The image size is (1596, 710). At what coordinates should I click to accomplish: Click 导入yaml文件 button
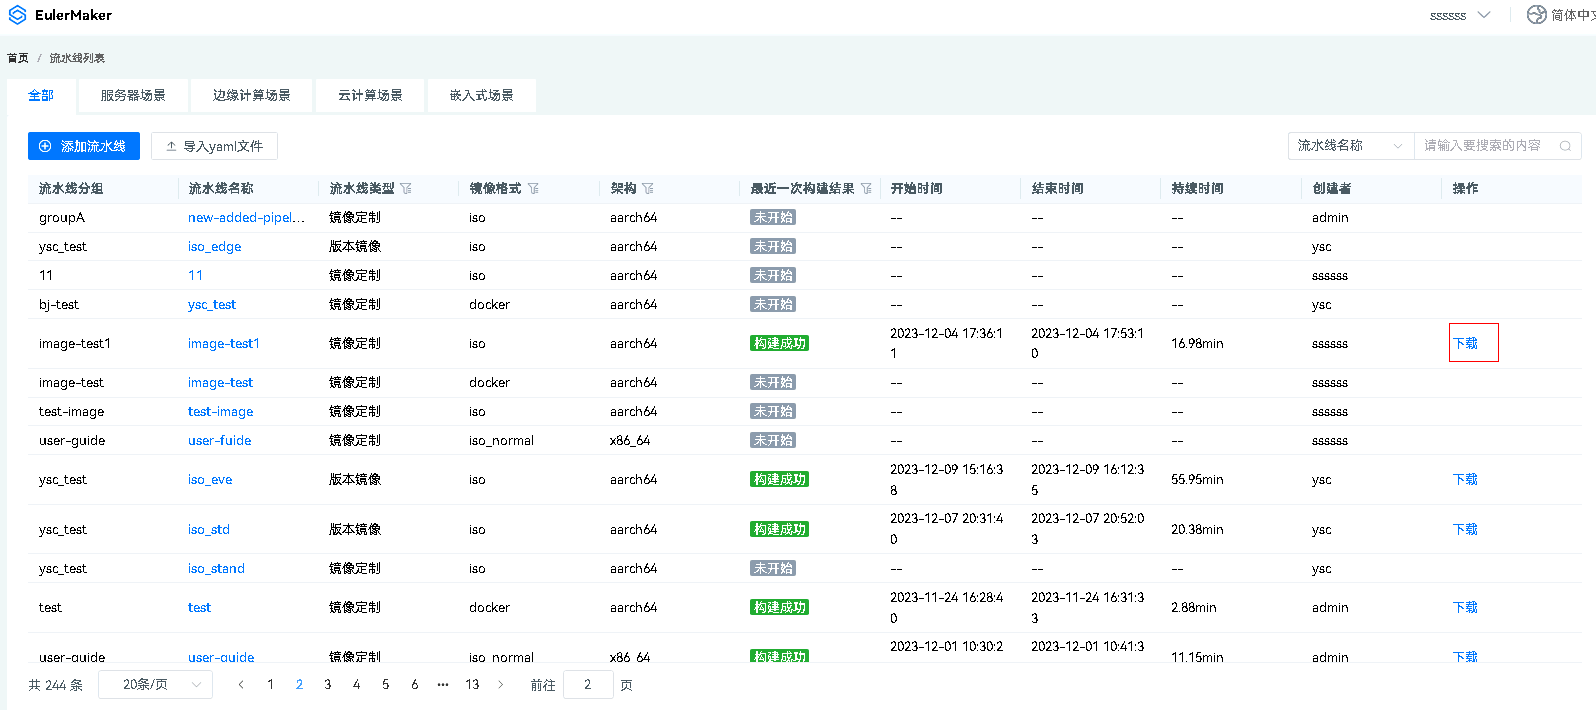coord(214,146)
